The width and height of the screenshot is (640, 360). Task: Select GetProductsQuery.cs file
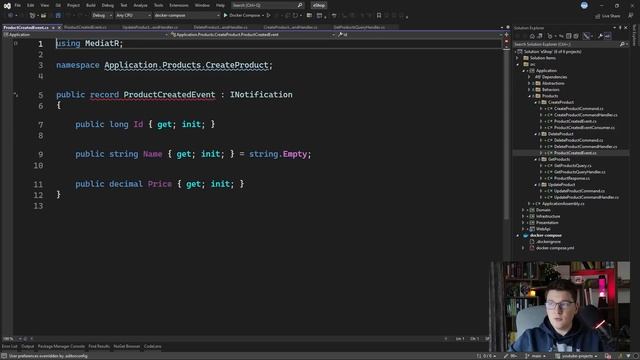click(573, 166)
